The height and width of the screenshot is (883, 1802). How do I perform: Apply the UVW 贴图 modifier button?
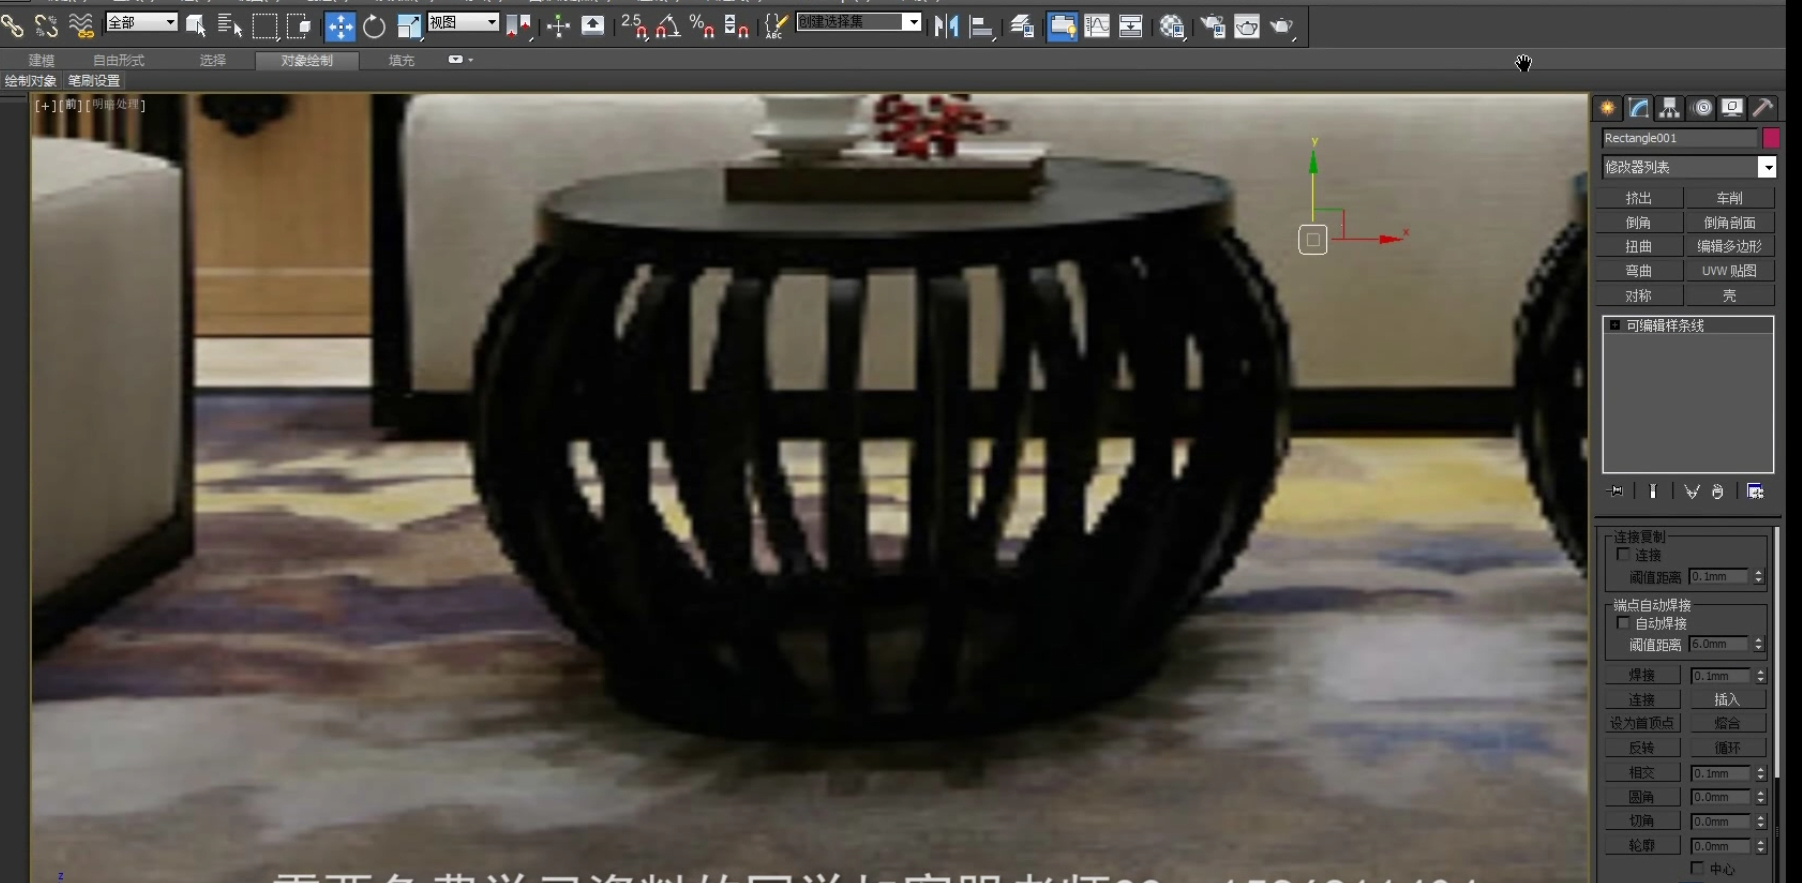pyautogui.click(x=1729, y=270)
